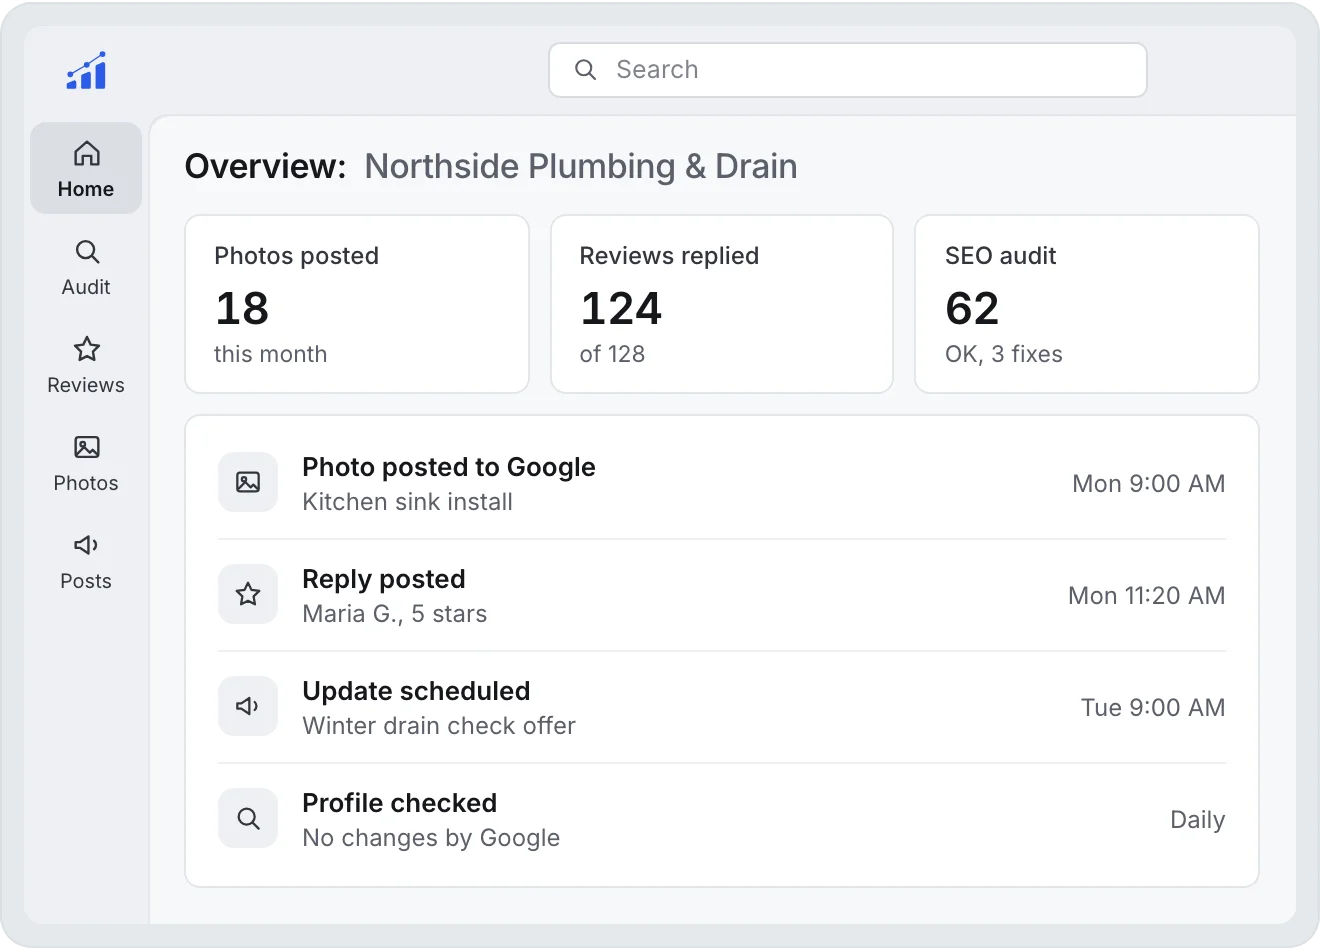The image size is (1320, 948).
Task: Click the magnifier icon above Audit
Action: click(x=87, y=251)
